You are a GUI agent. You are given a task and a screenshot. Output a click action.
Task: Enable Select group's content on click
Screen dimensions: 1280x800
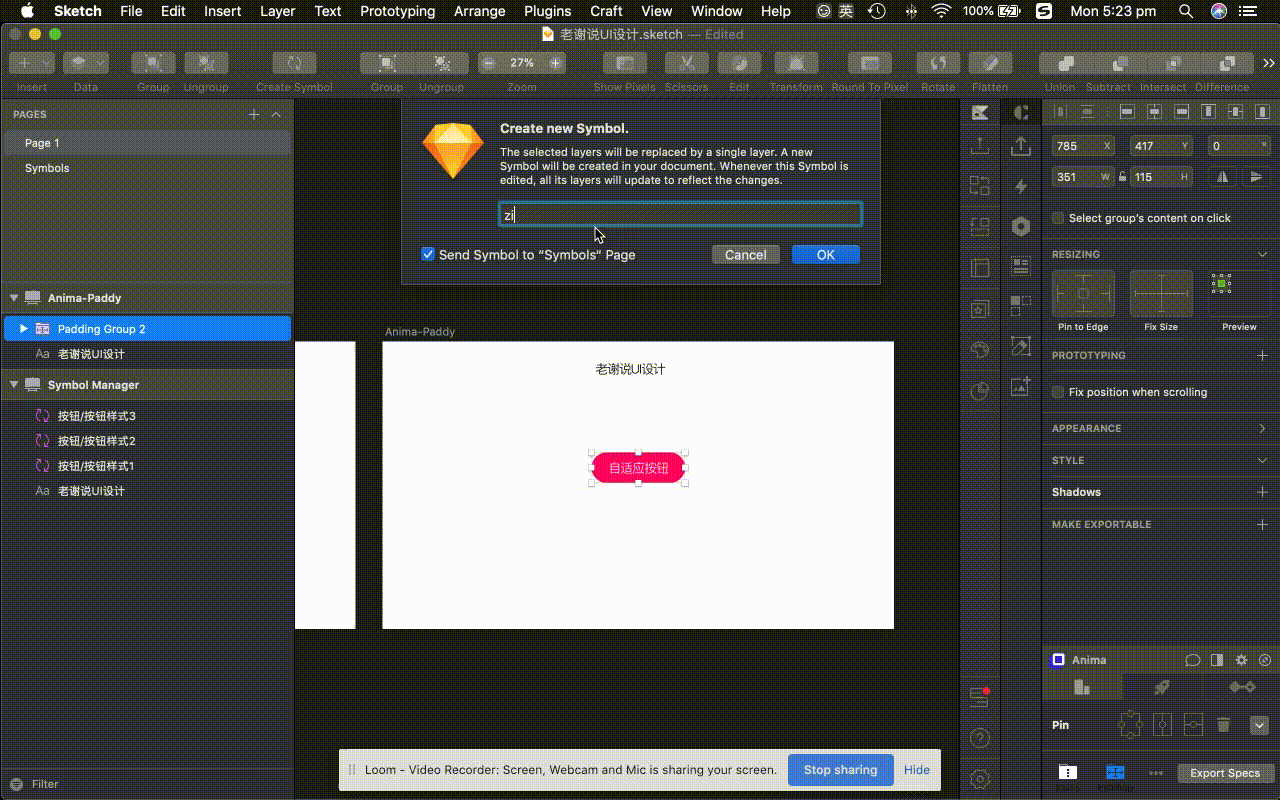pyautogui.click(x=1058, y=218)
